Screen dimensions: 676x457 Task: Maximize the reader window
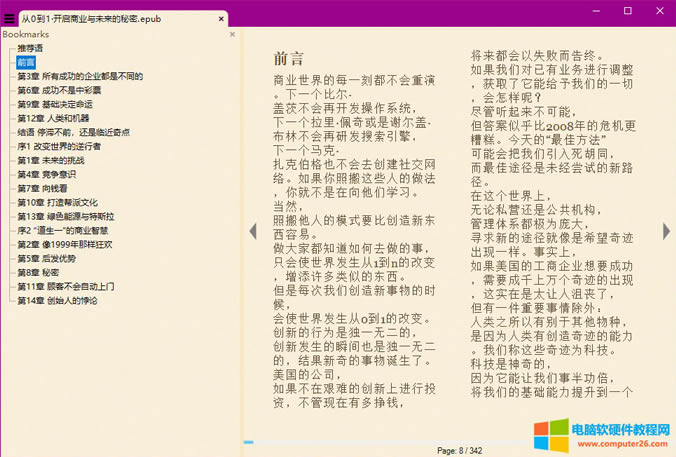click(x=627, y=10)
